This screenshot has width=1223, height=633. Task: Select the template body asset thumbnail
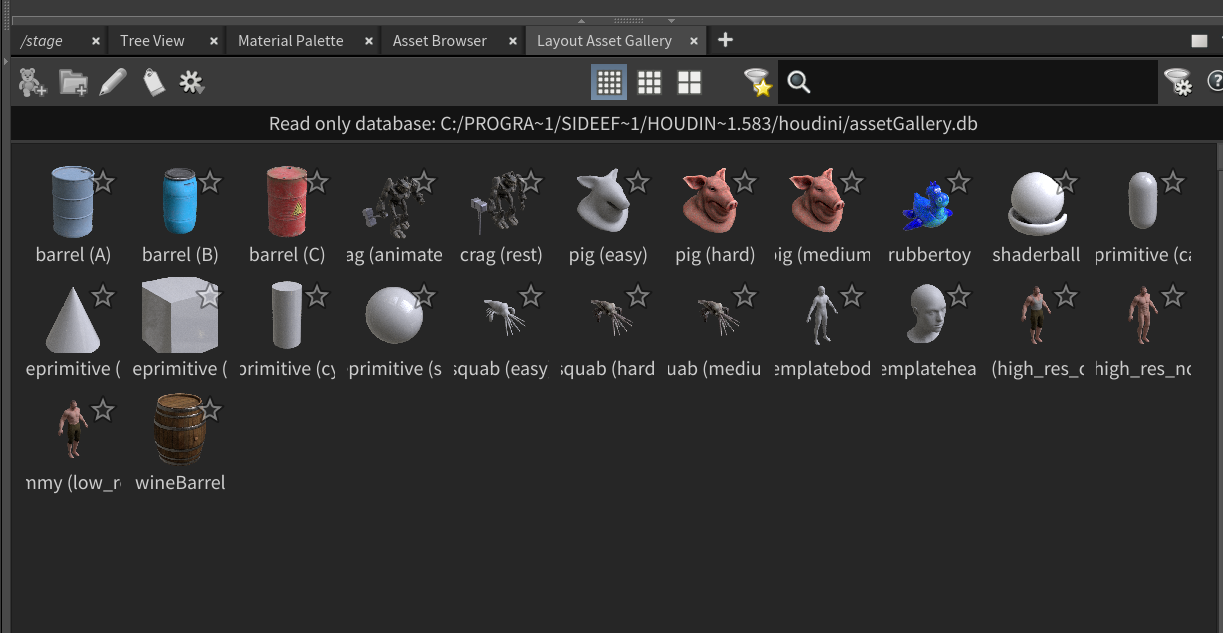[821, 315]
